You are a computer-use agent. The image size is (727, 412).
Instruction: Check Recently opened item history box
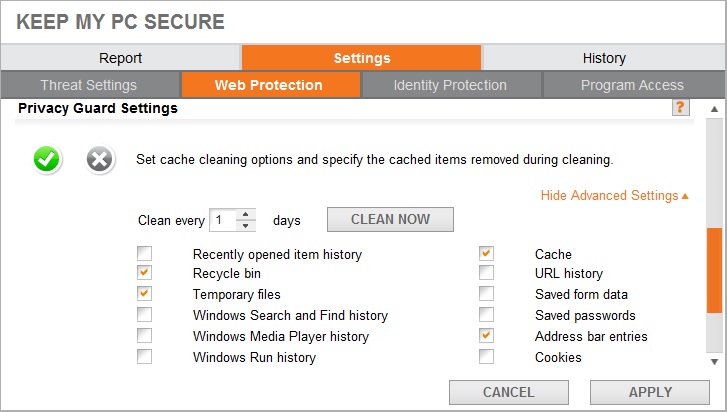[144, 254]
